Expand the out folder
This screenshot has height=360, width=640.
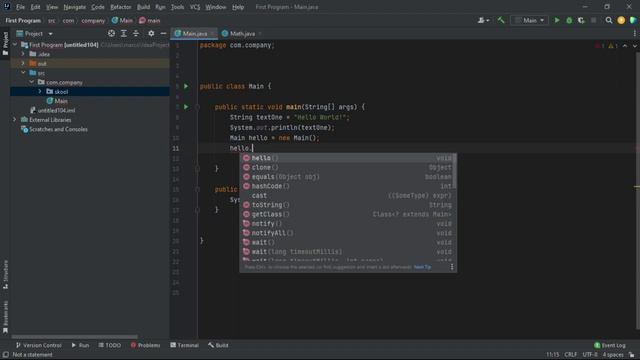[x=23, y=63]
